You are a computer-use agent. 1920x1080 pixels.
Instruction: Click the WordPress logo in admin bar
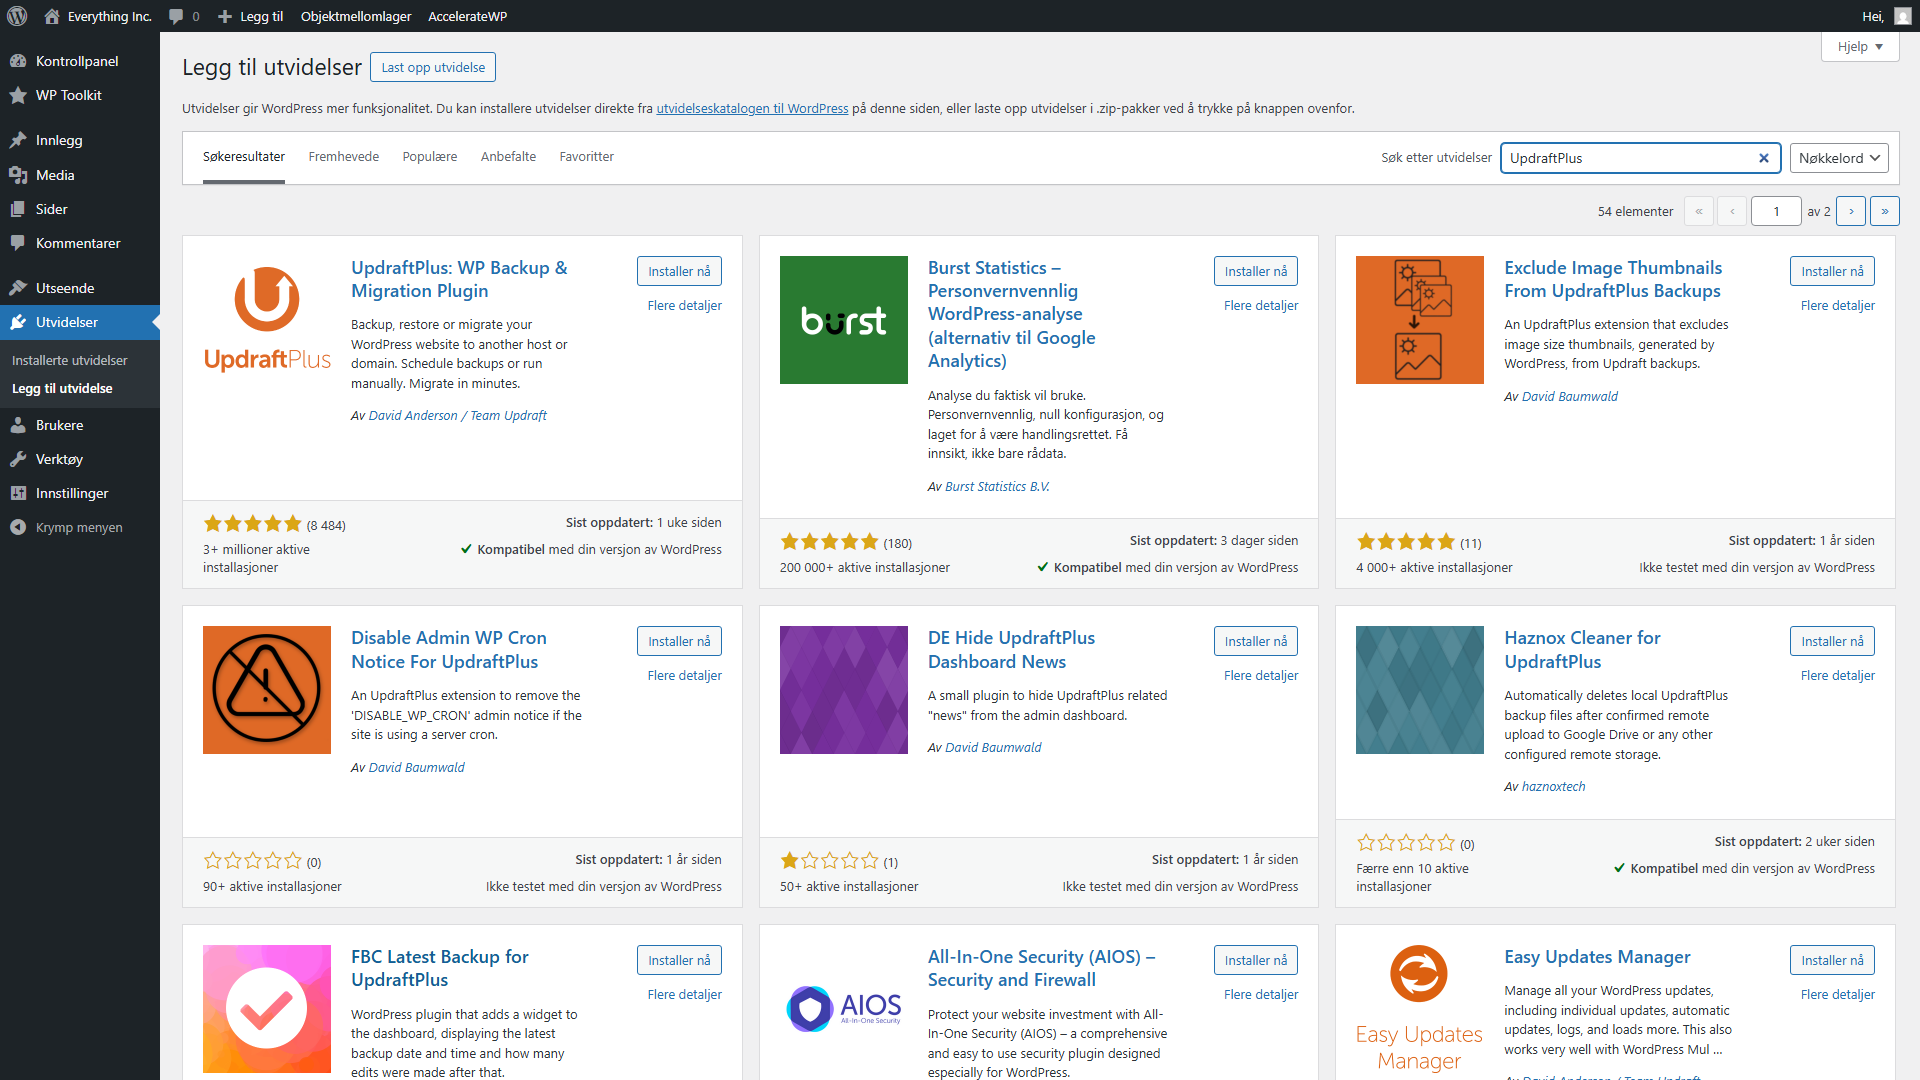point(17,16)
